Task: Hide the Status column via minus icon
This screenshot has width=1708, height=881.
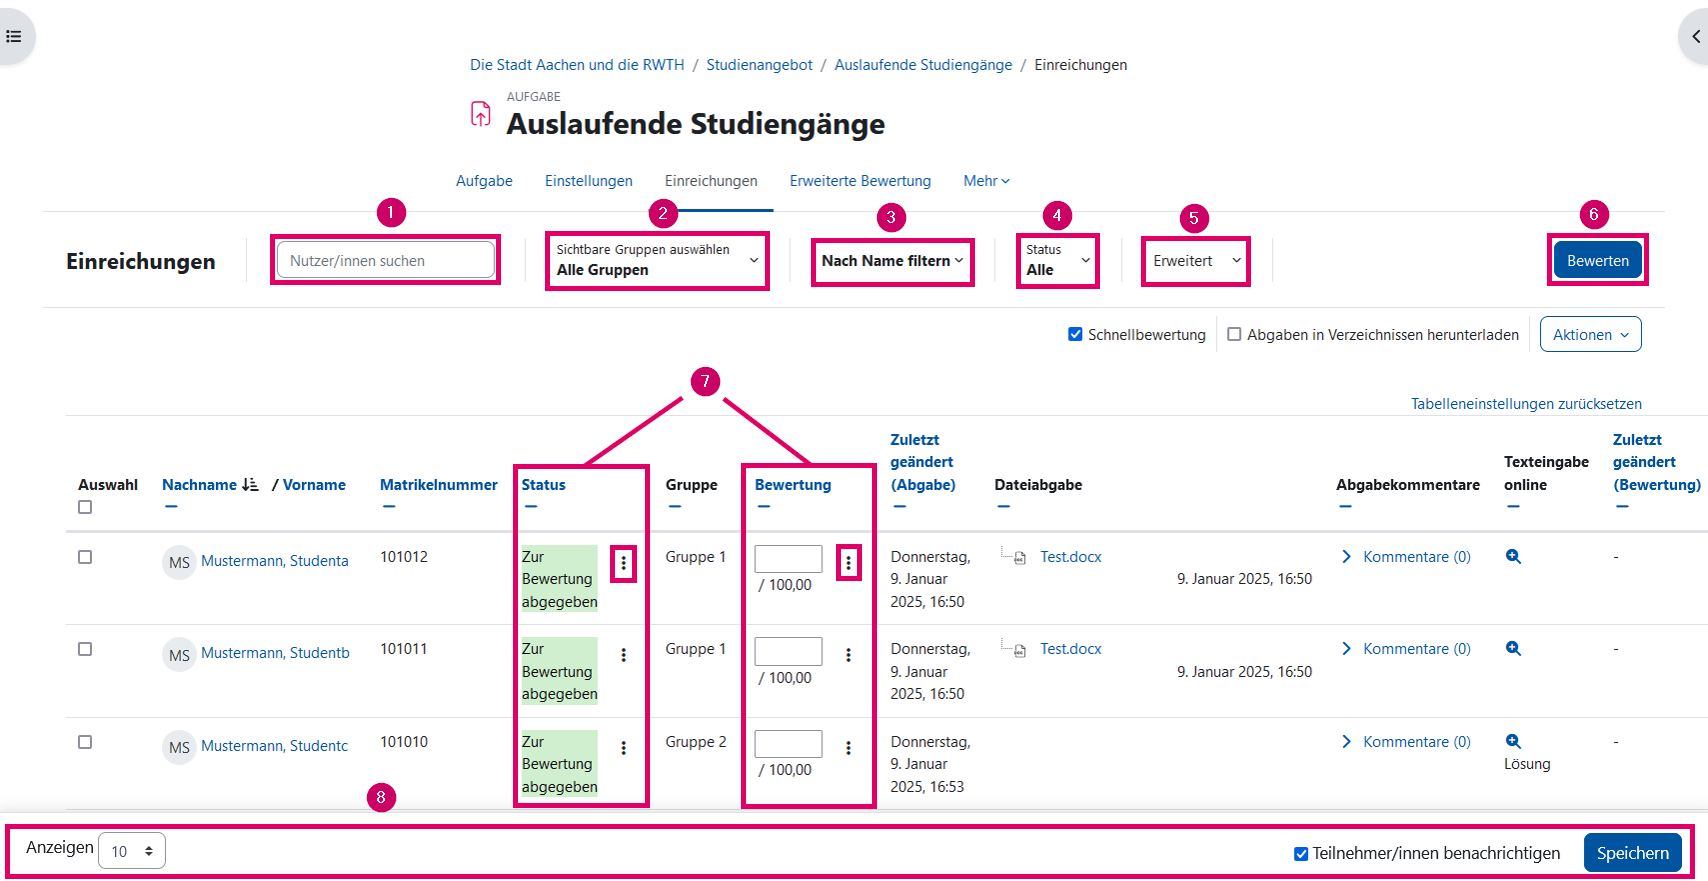Action: [531, 506]
